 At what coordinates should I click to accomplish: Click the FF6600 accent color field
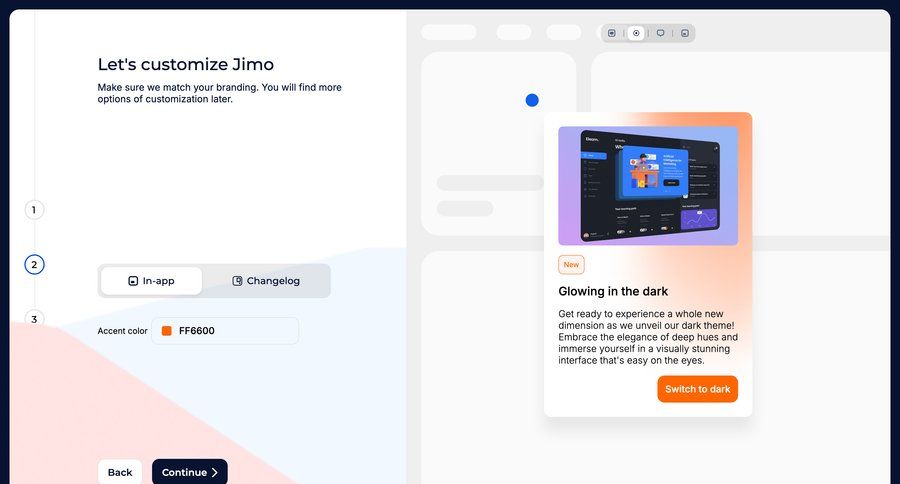(x=225, y=331)
